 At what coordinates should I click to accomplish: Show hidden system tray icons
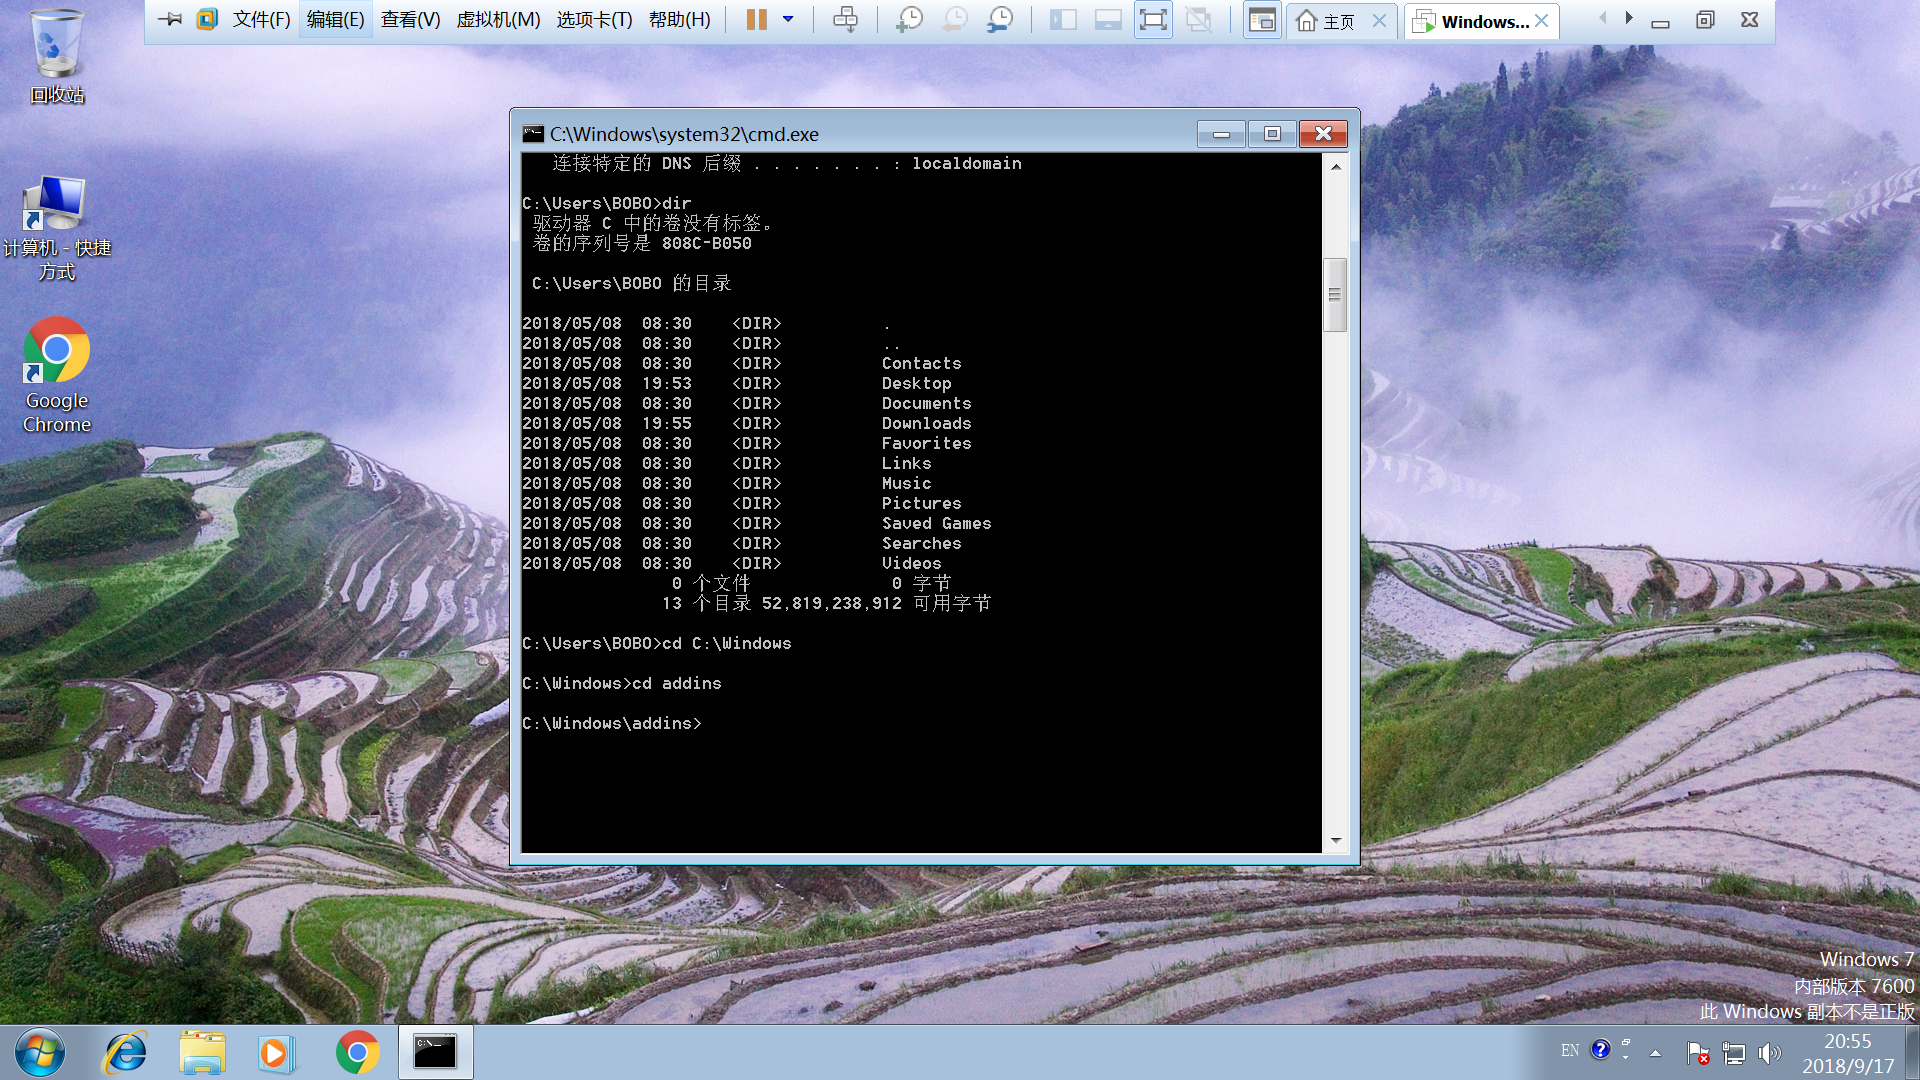tap(1655, 1052)
